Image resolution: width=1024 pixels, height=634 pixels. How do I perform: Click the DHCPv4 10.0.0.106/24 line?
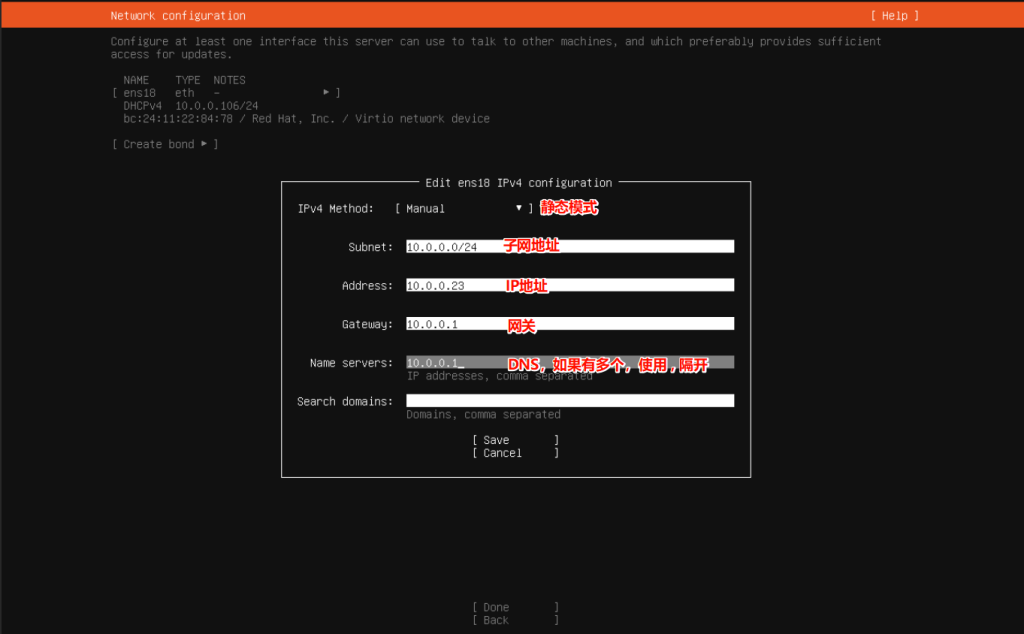click(x=190, y=105)
